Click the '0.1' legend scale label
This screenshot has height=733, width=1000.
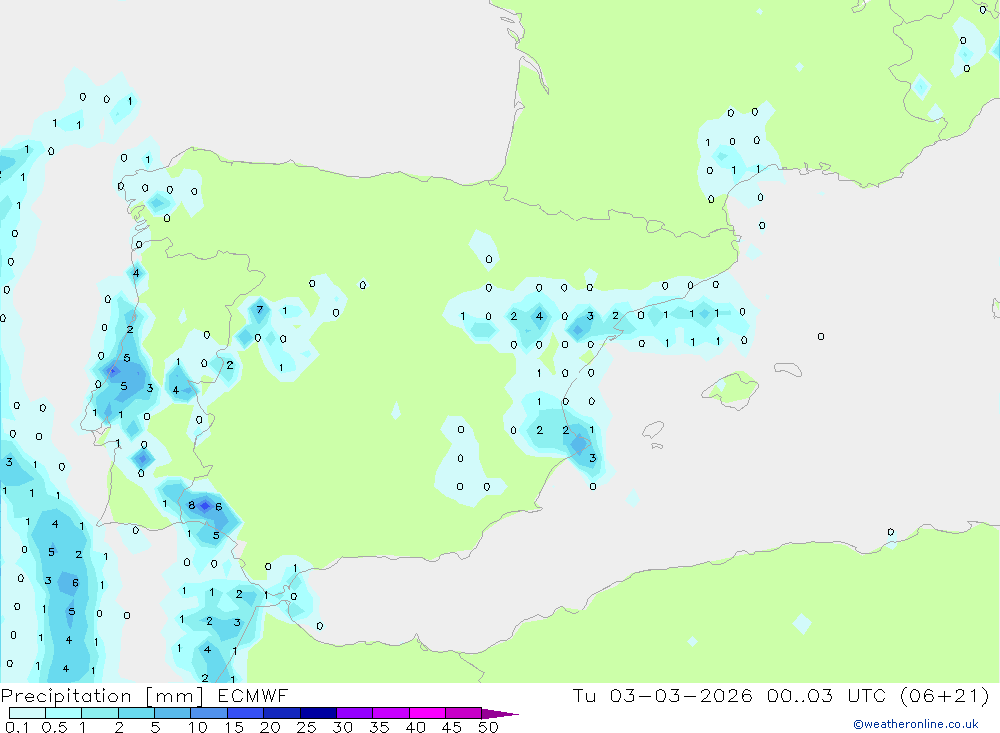point(17,727)
